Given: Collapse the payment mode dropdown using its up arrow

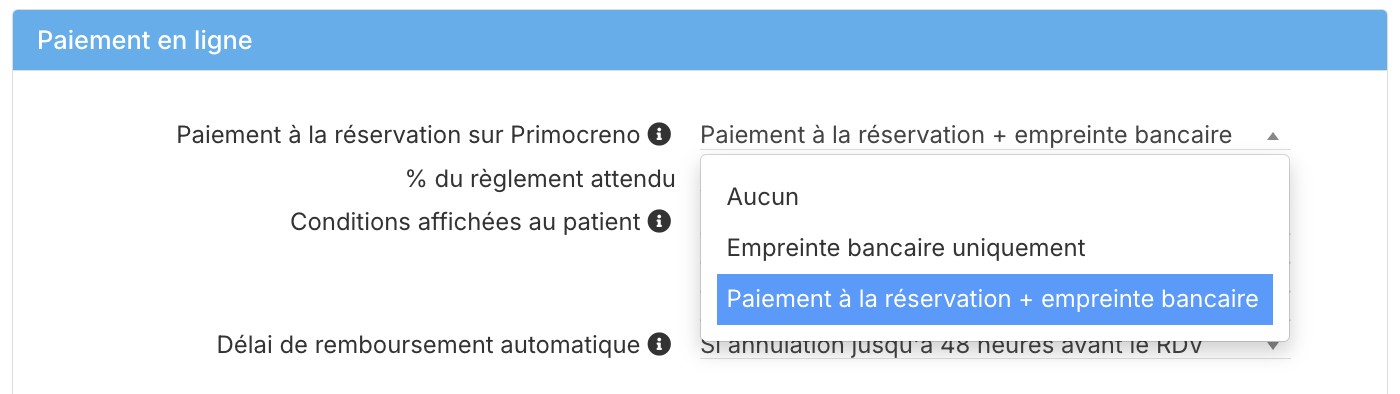Looking at the screenshot, I should click(1272, 136).
